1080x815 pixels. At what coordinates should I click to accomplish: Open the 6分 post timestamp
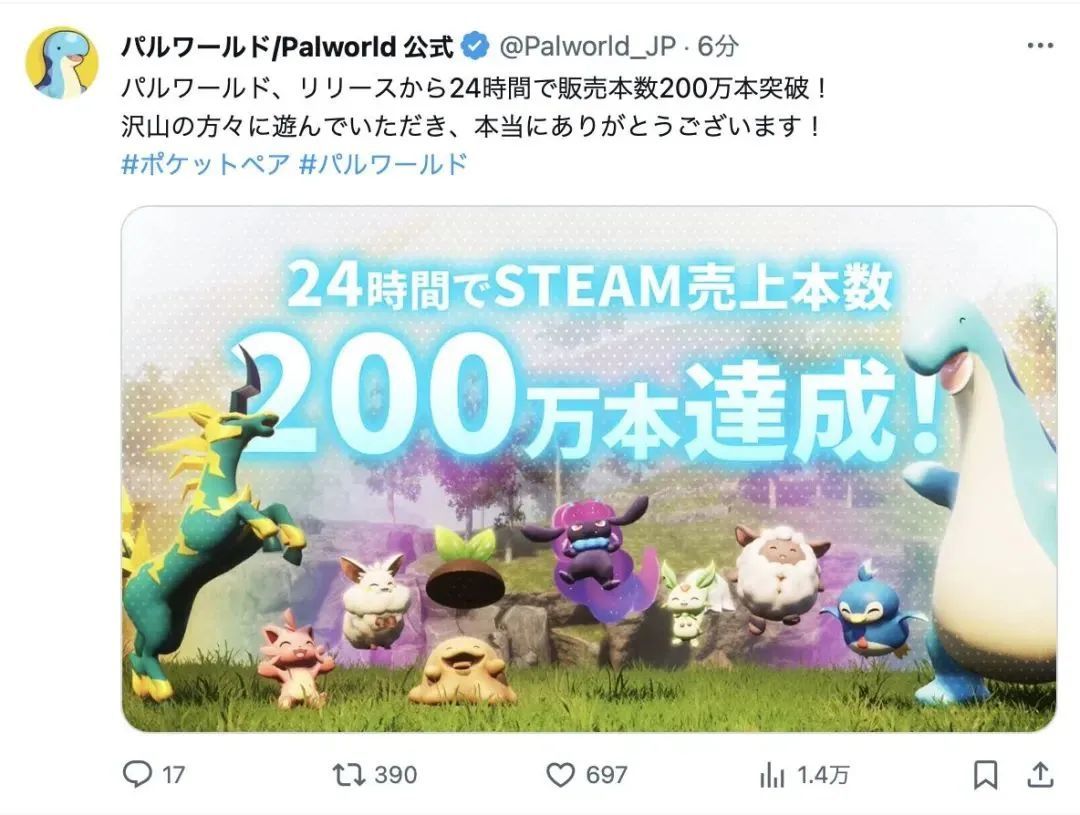coord(718,46)
